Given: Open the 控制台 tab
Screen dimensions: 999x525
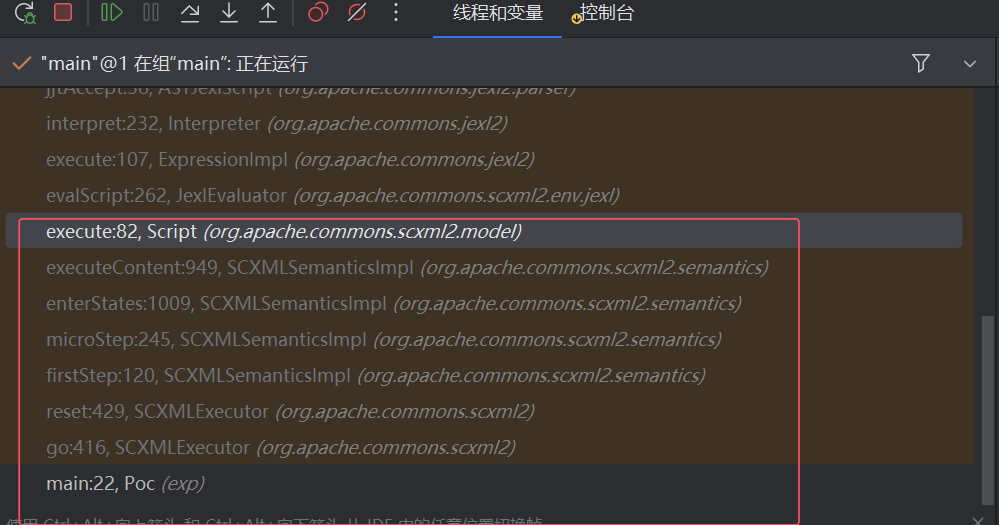Looking at the screenshot, I should coord(605,14).
